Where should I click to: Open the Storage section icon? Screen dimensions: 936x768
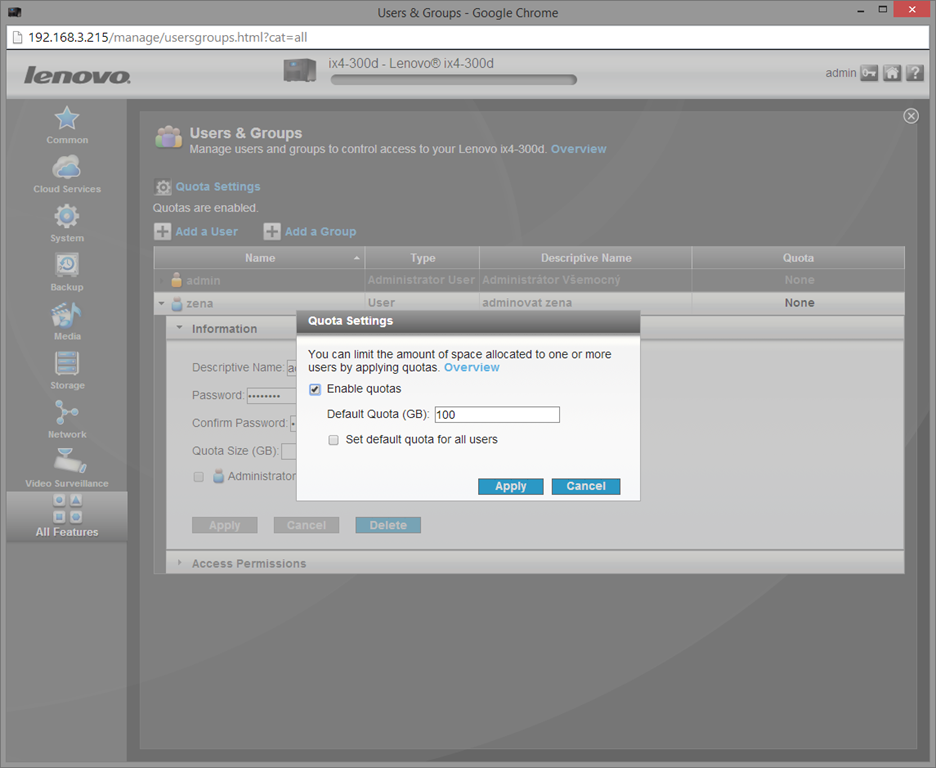tap(67, 364)
